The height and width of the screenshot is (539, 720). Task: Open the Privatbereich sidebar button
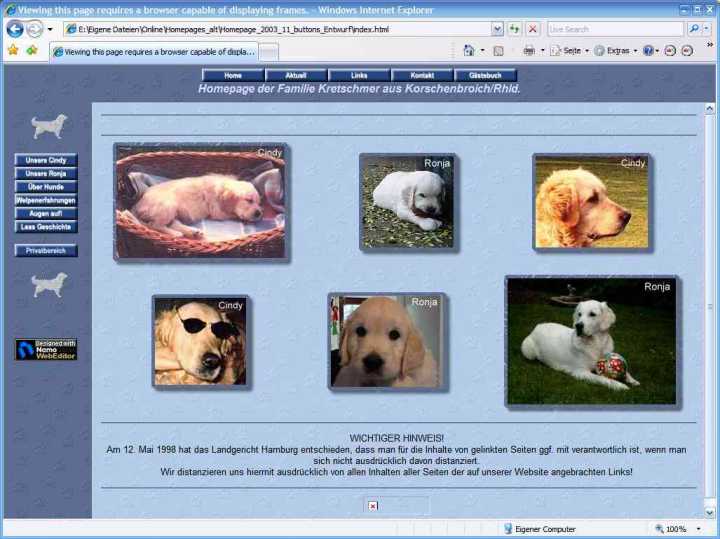click(46, 251)
